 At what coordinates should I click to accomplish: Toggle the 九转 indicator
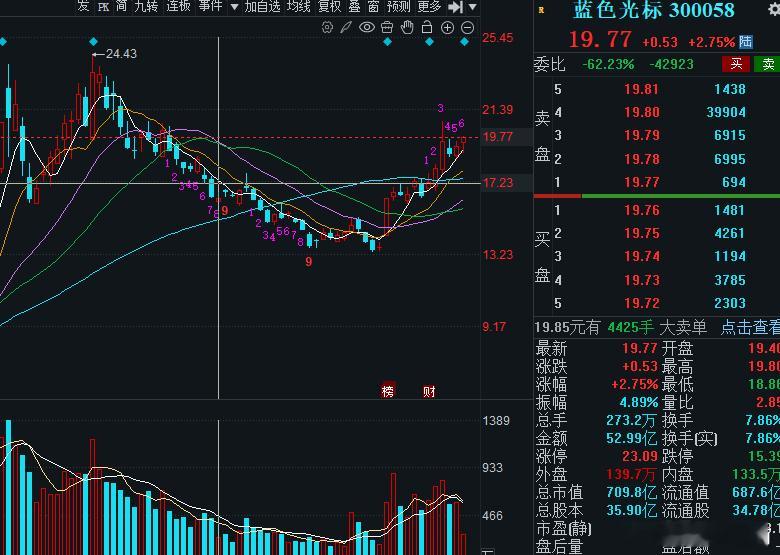[146, 6]
